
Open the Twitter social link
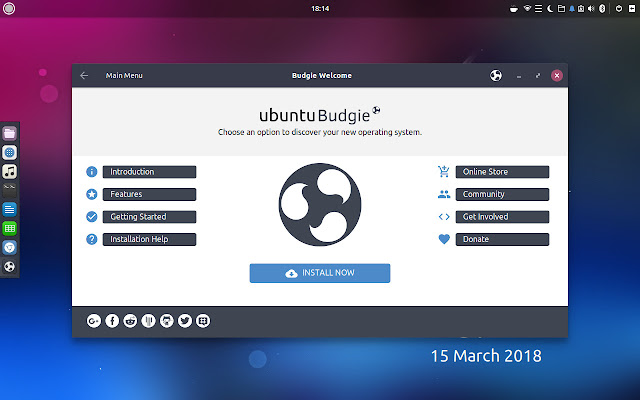pyautogui.click(x=185, y=321)
